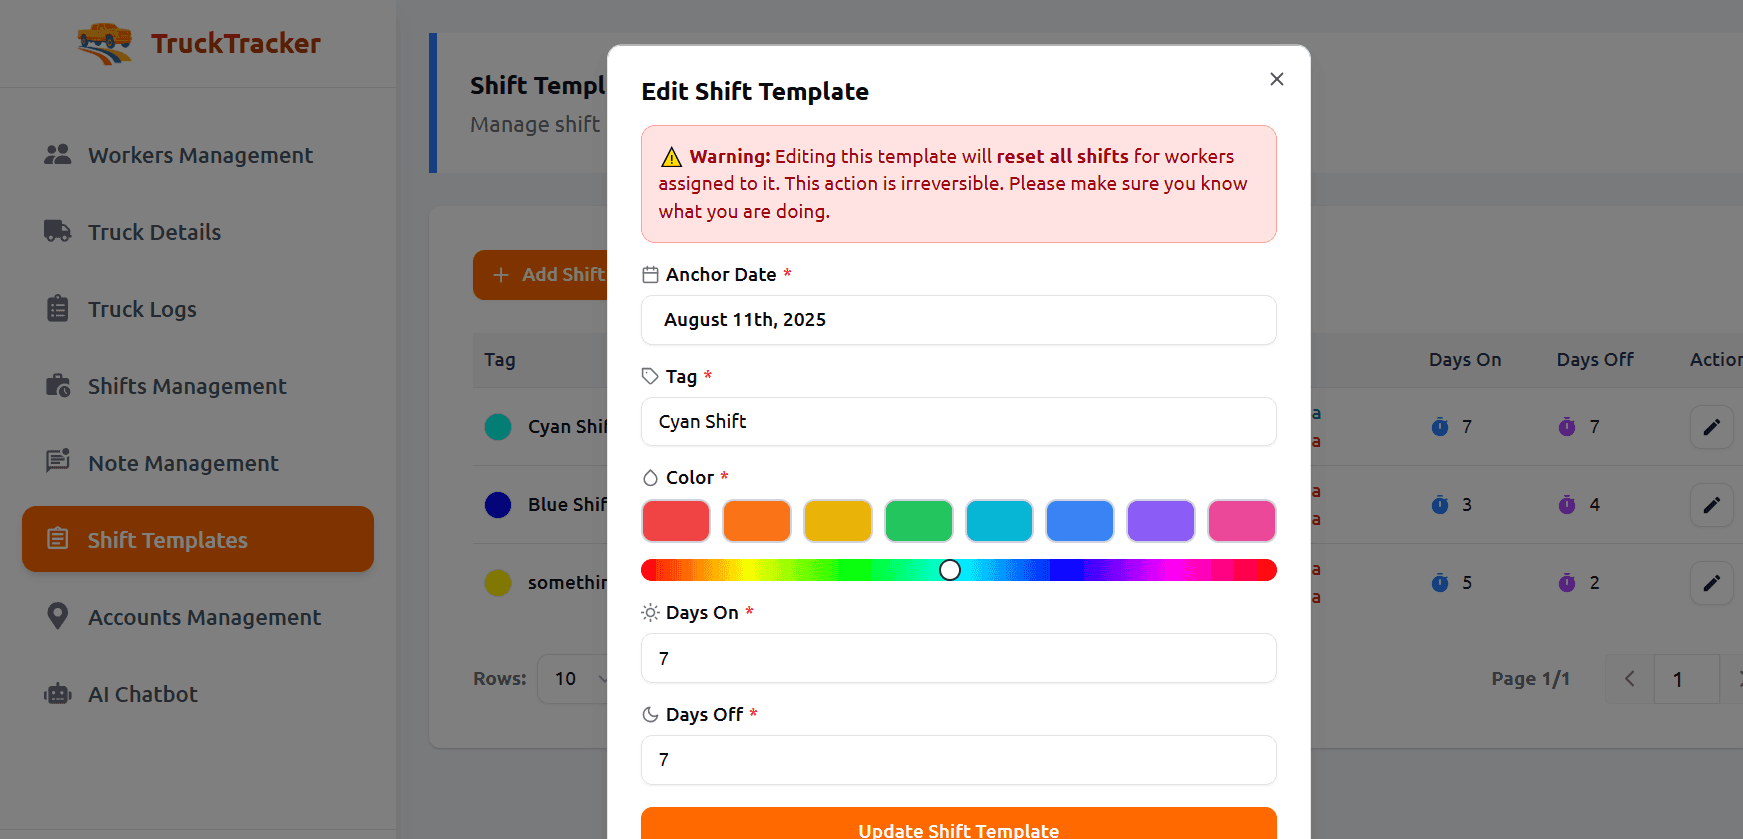Screen dimensions: 1743x839
Task: Click pencil edit icon for Blue Shift row
Action: click(1711, 505)
